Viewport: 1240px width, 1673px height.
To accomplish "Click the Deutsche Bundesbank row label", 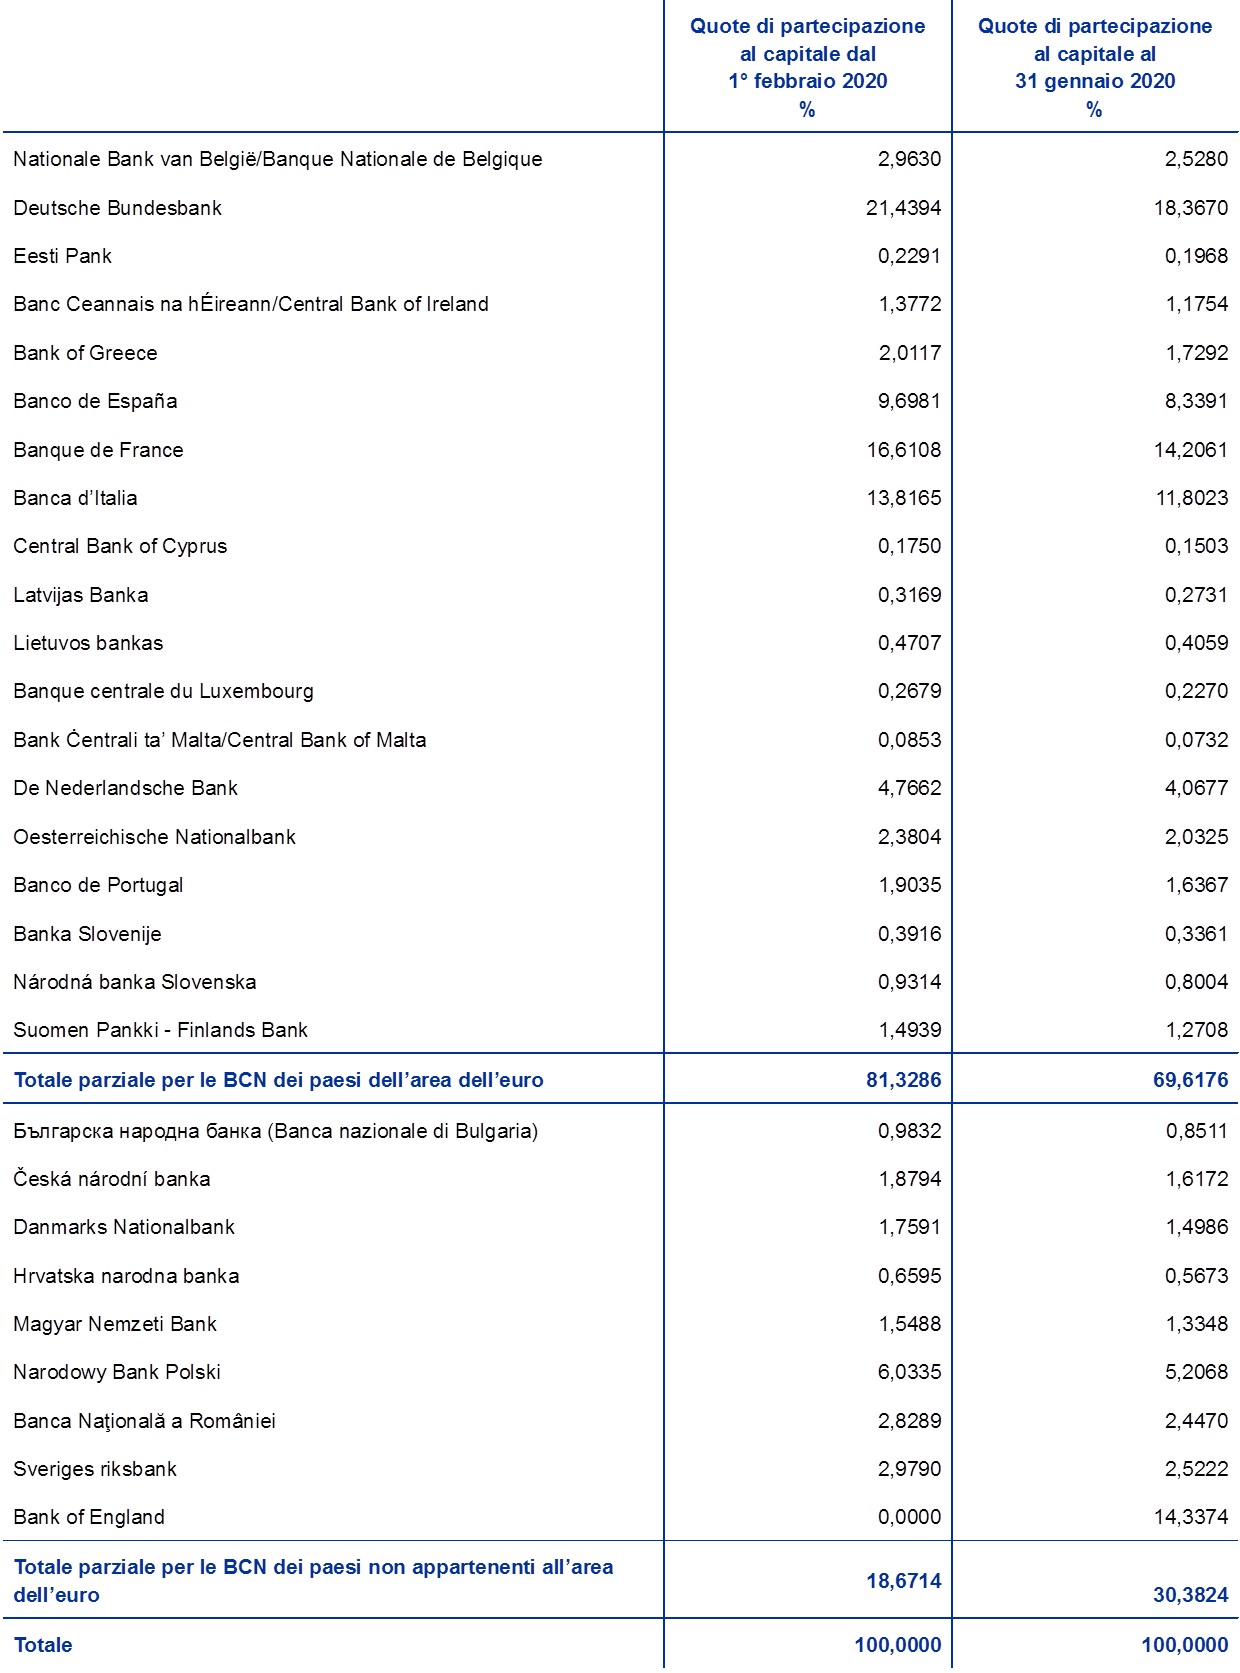I will (x=117, y=208).
